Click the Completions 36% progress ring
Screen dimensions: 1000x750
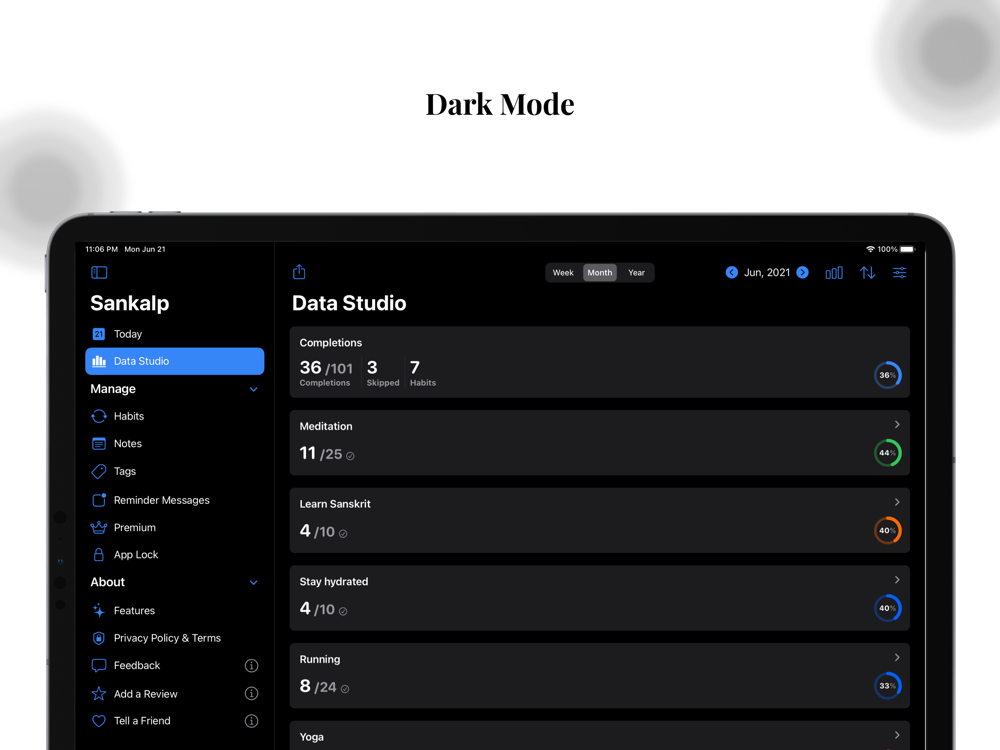pyautogui.click(x=887, y=375)
